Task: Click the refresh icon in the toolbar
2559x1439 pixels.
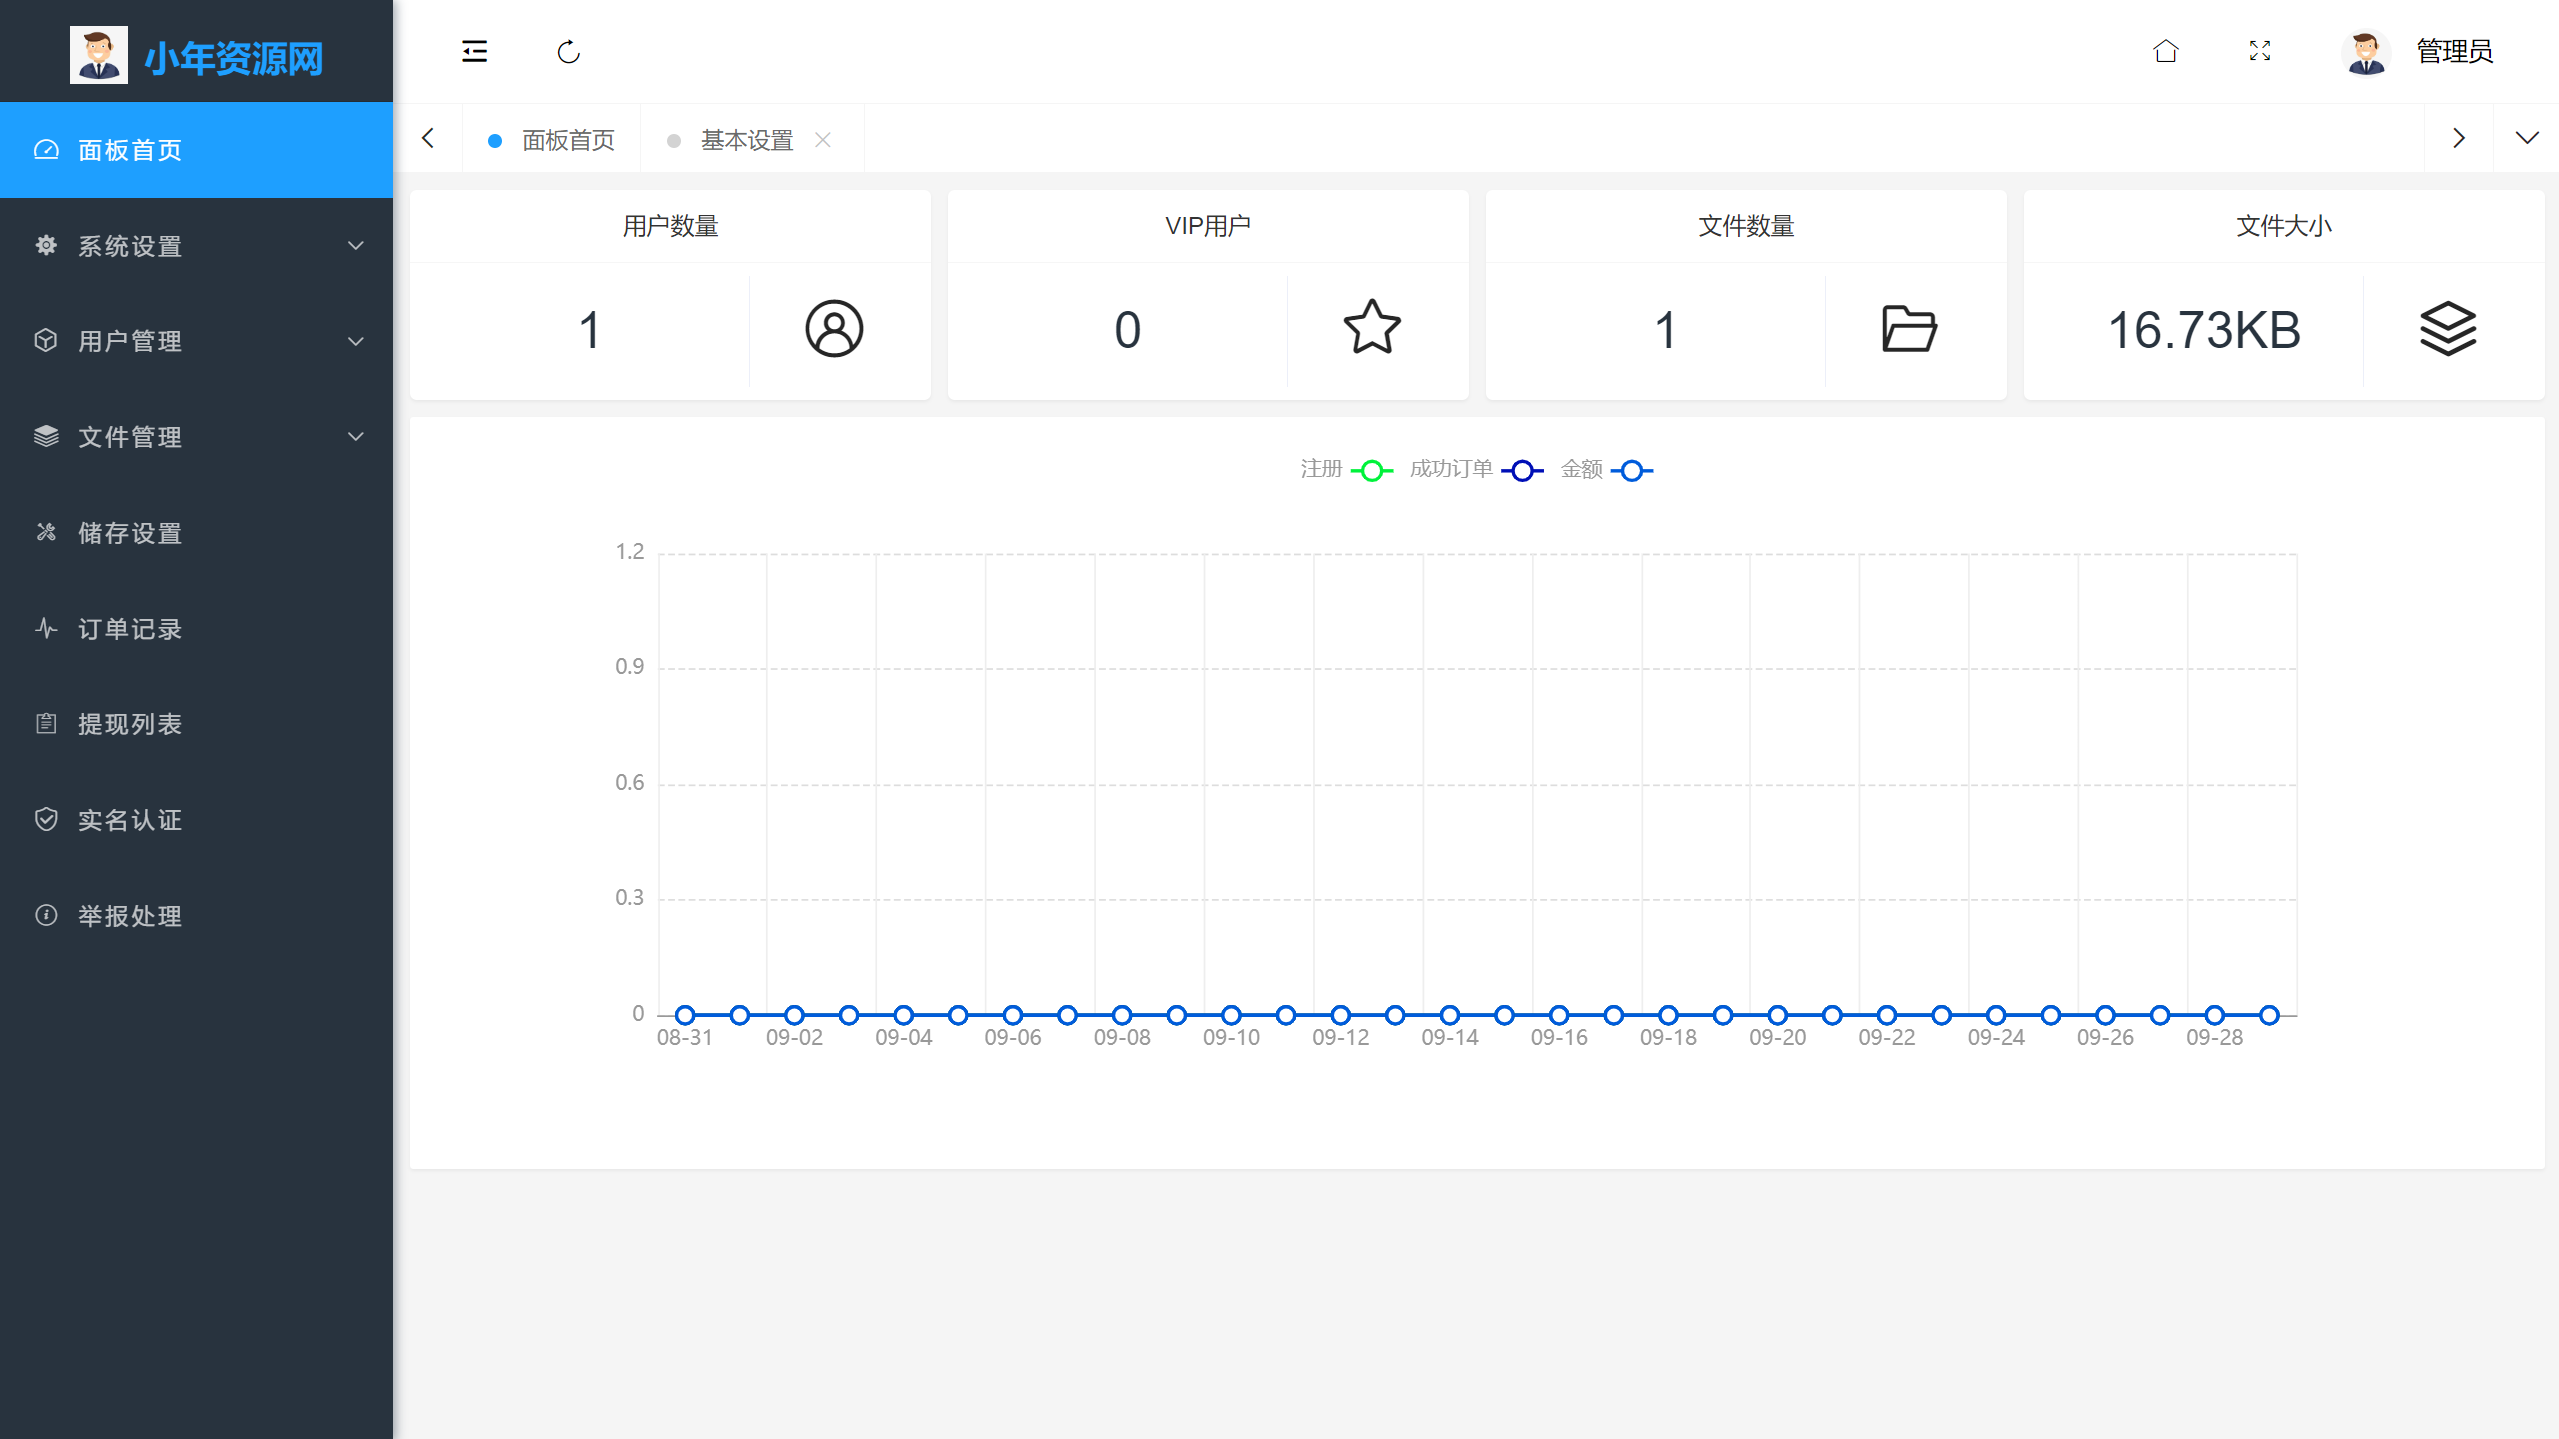Action: pos(568,52)
